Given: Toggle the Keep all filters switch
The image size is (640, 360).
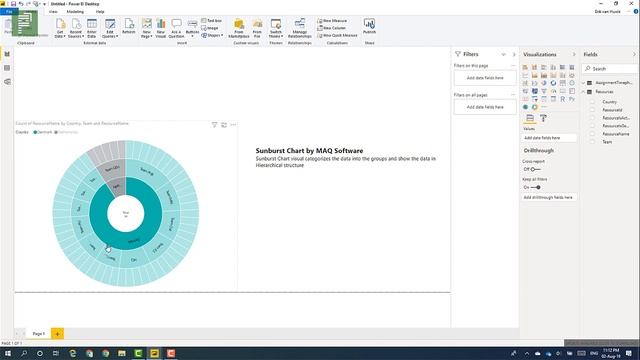Looking at the screenshot, I should 536,187.
